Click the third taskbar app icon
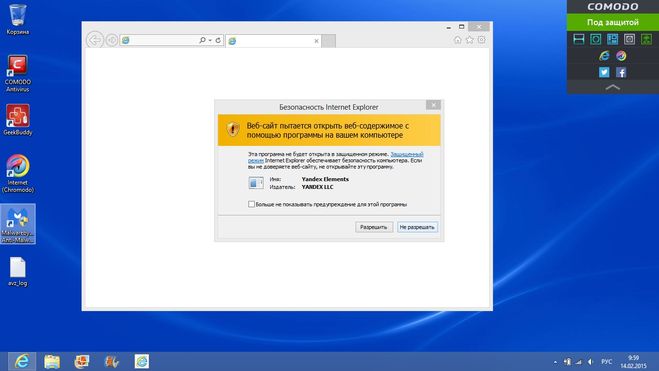This screenshot has height=371, width=659. (82, 361)
